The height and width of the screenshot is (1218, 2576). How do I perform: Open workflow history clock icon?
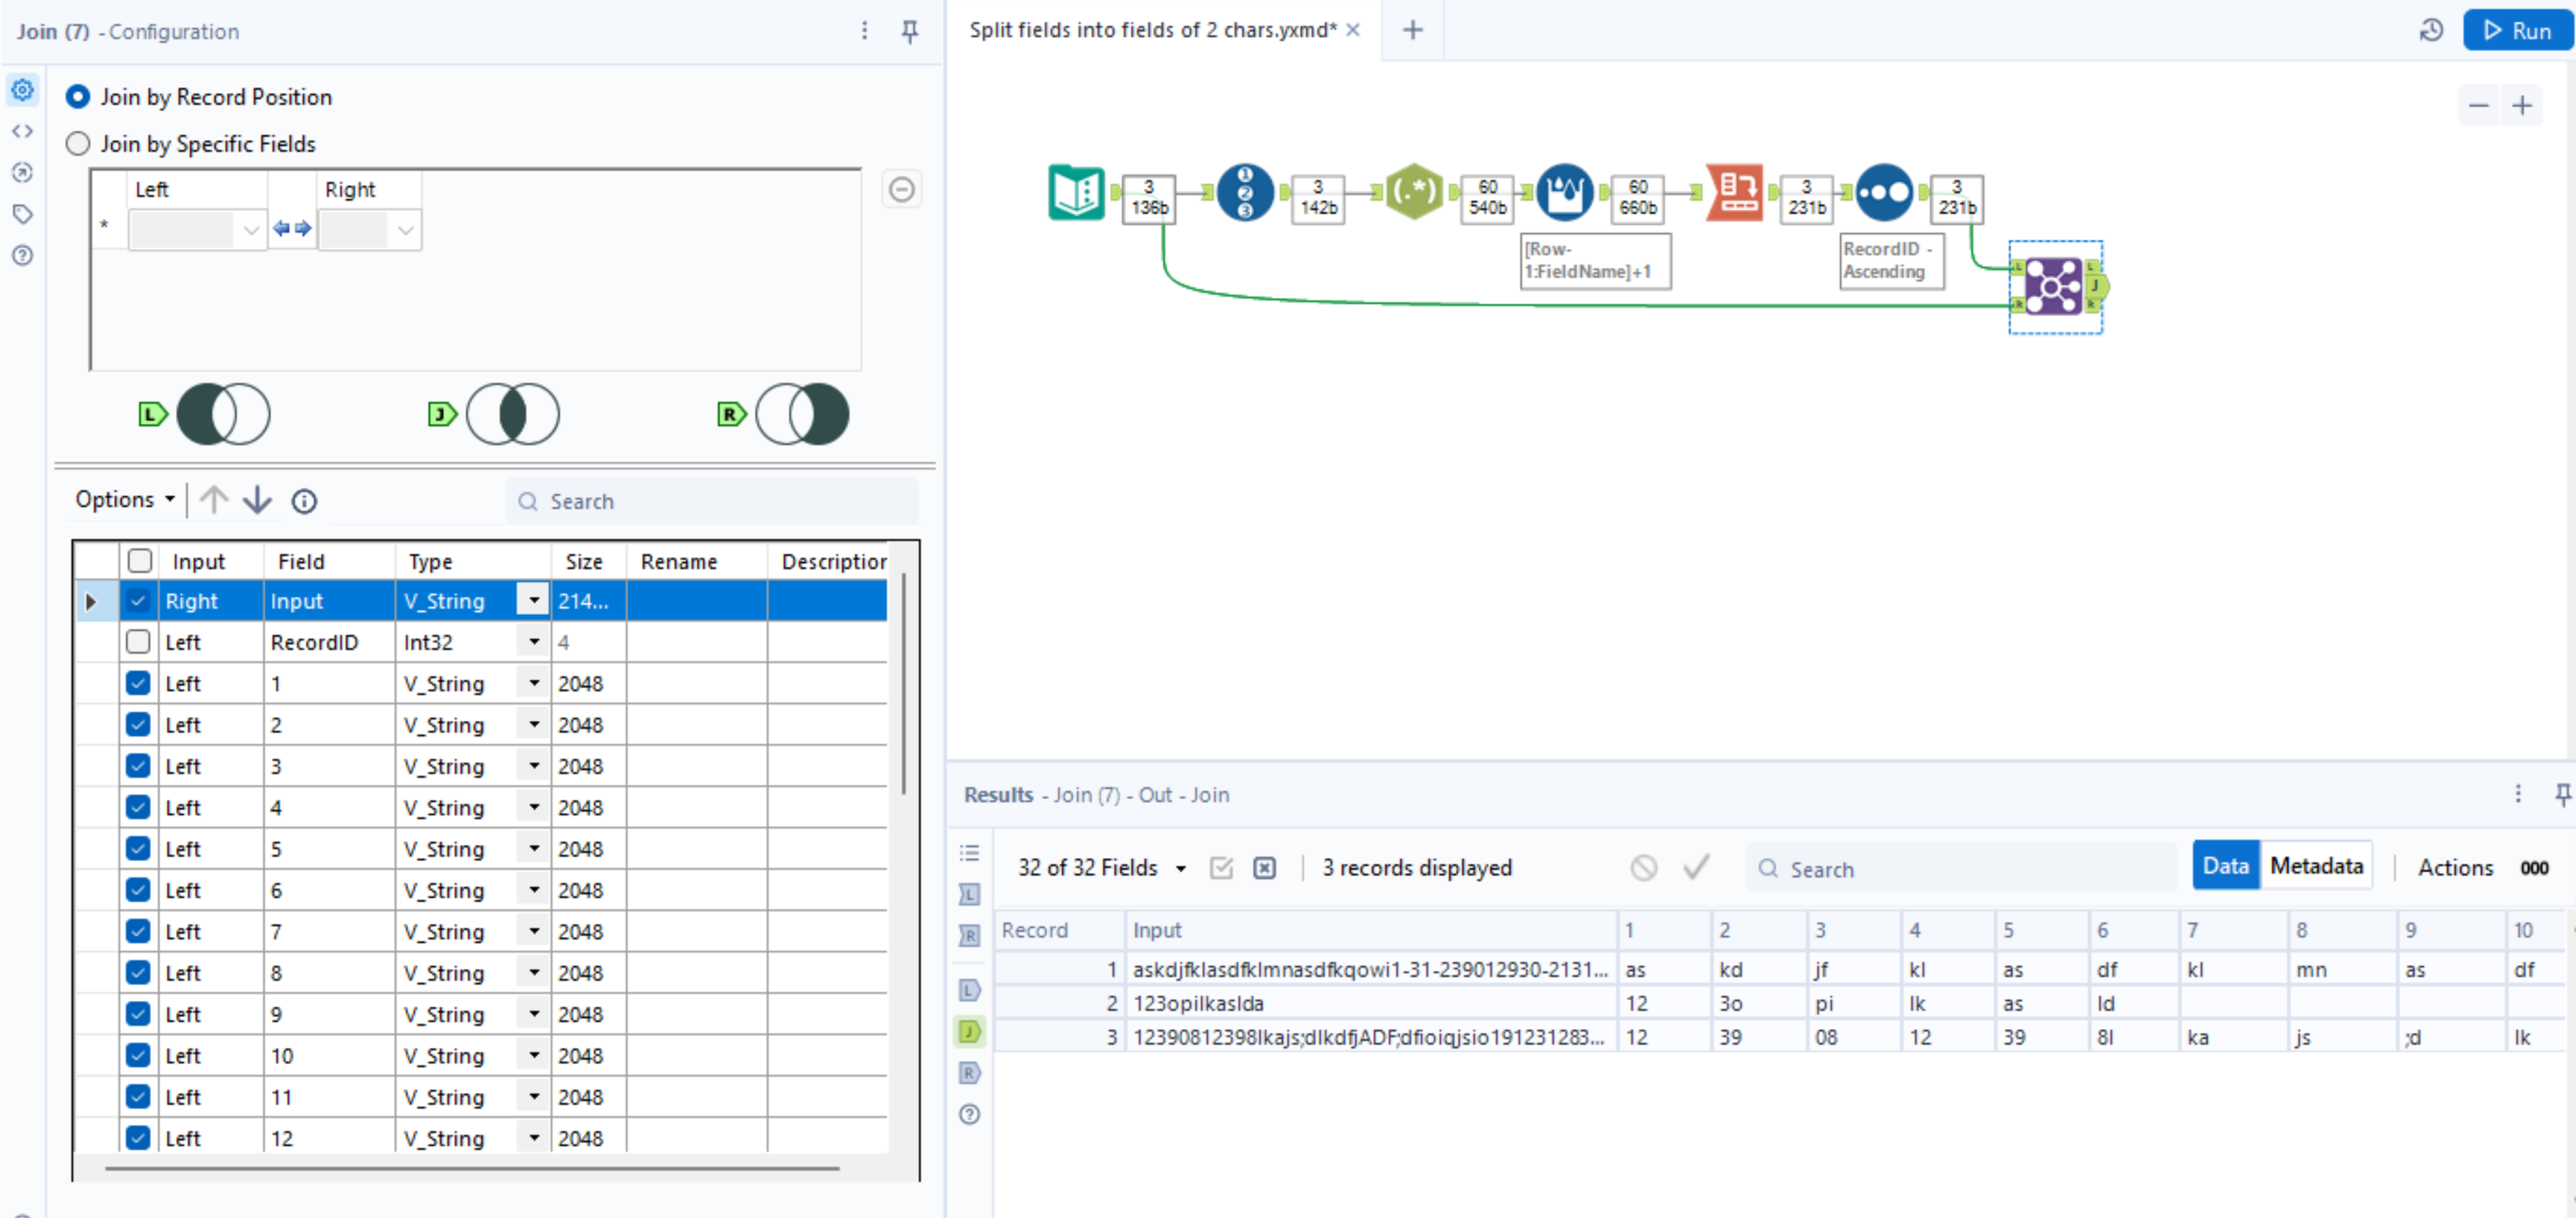click(2431, 31)
